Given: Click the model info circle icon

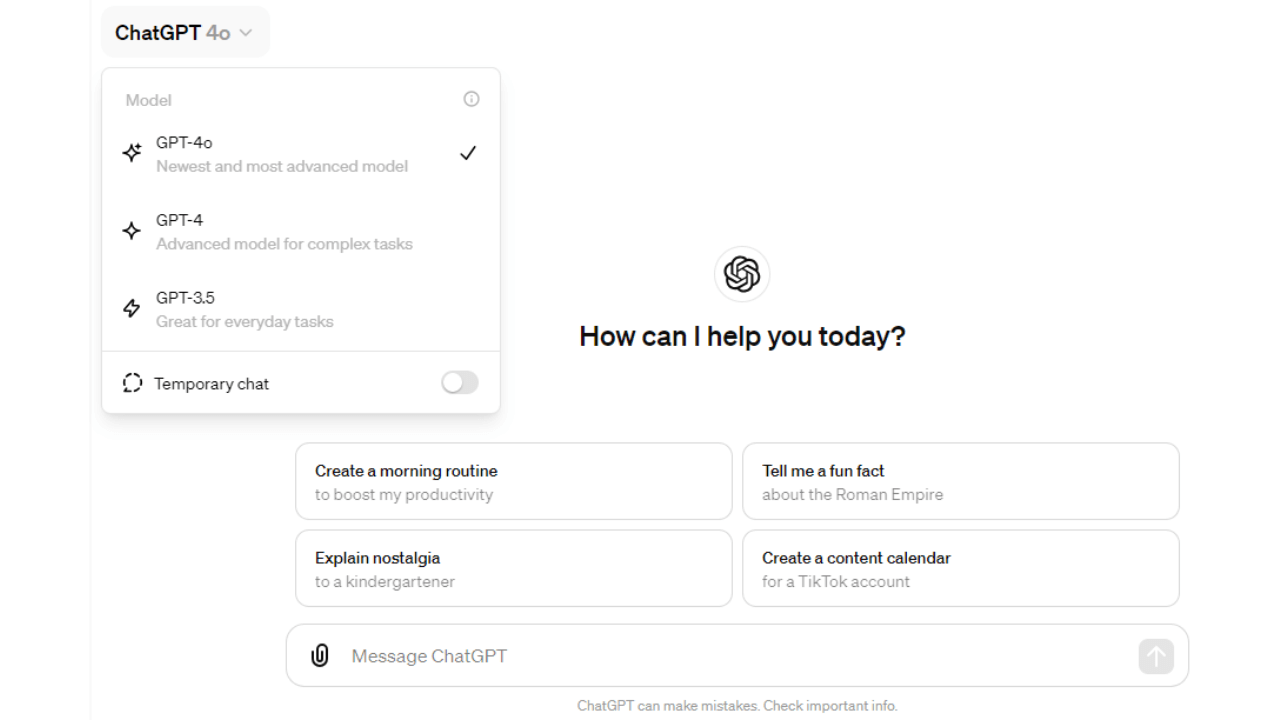Looking at the screenshot, I should (x=471, y=99).
